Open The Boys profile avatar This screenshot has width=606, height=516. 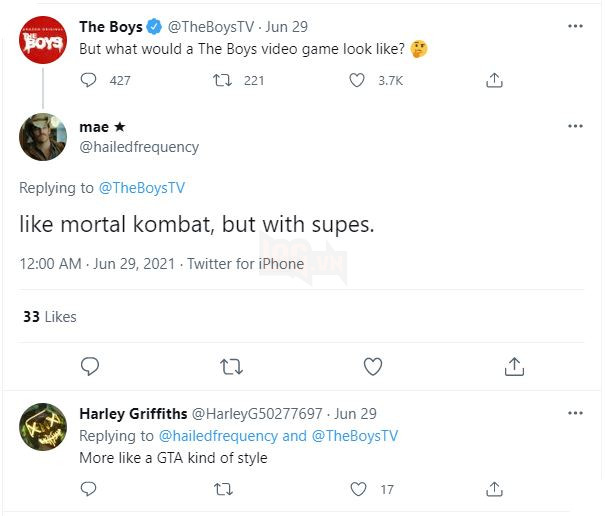pos(43,43)
